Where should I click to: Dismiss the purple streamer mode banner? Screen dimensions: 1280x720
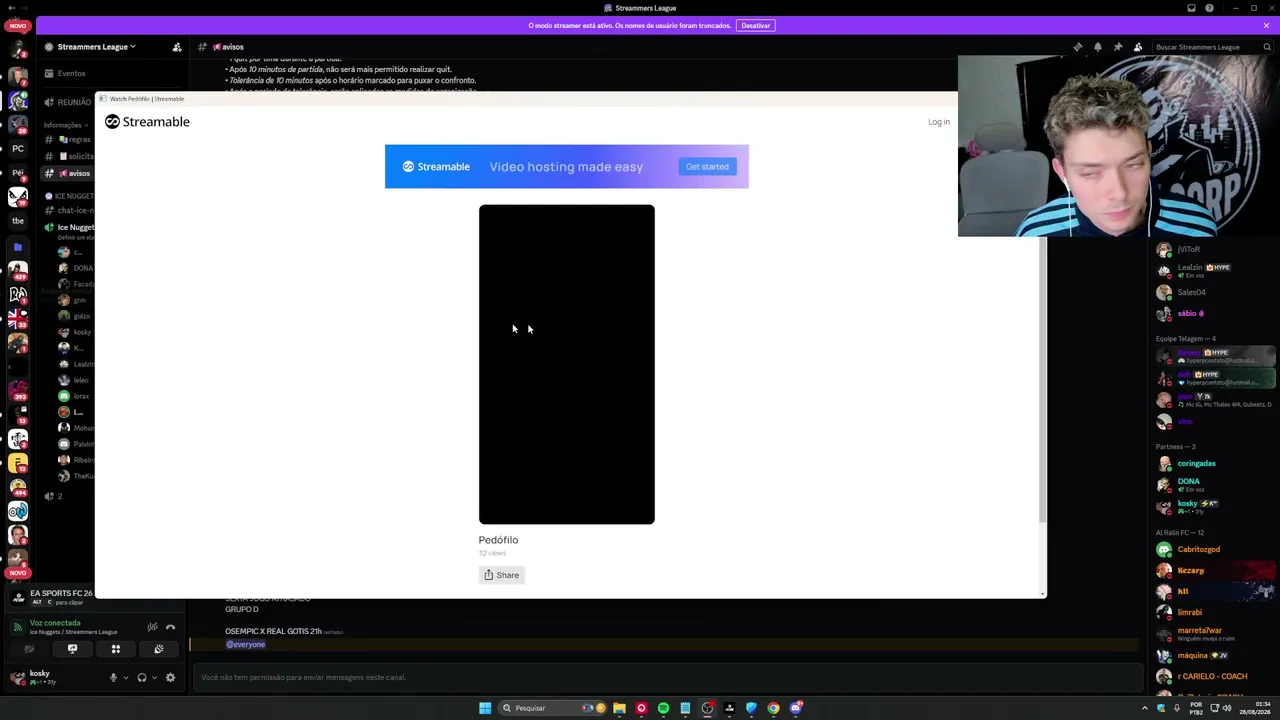tap(1266, 25)
